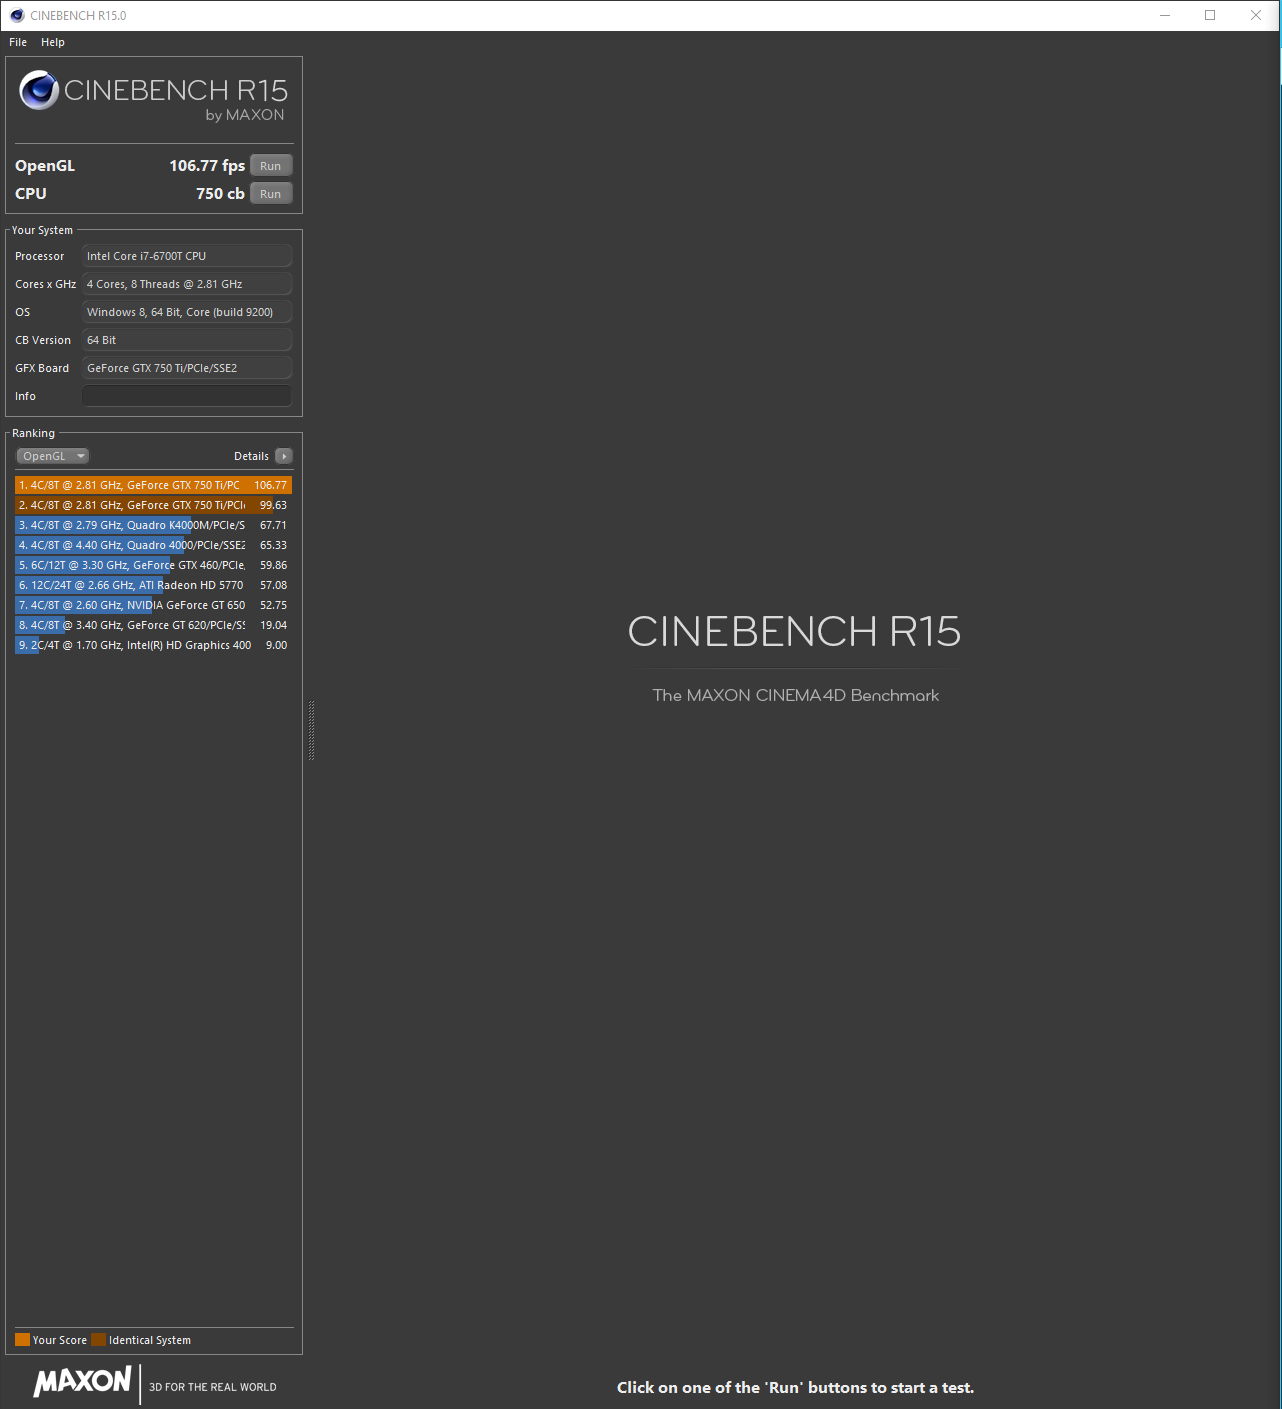
Task: Select ranking entry 7 NVIDIA GeForce GT 650
Action: click(x=153, y=605)
